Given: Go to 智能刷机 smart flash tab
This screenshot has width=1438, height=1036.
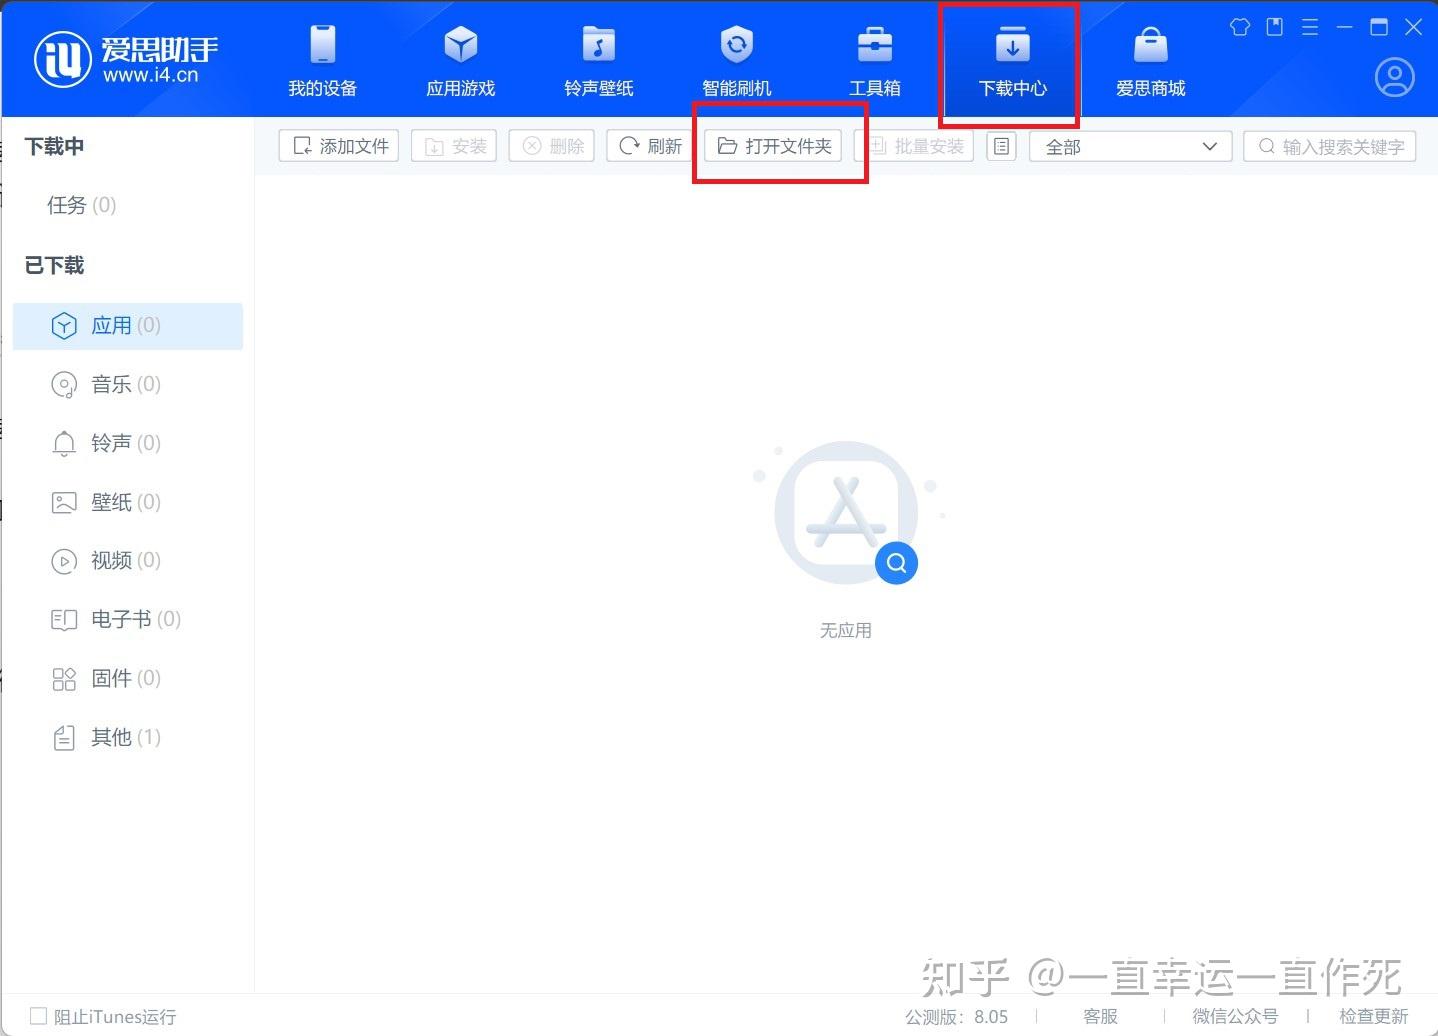Looking at the screenshot, I should point(736,60).
